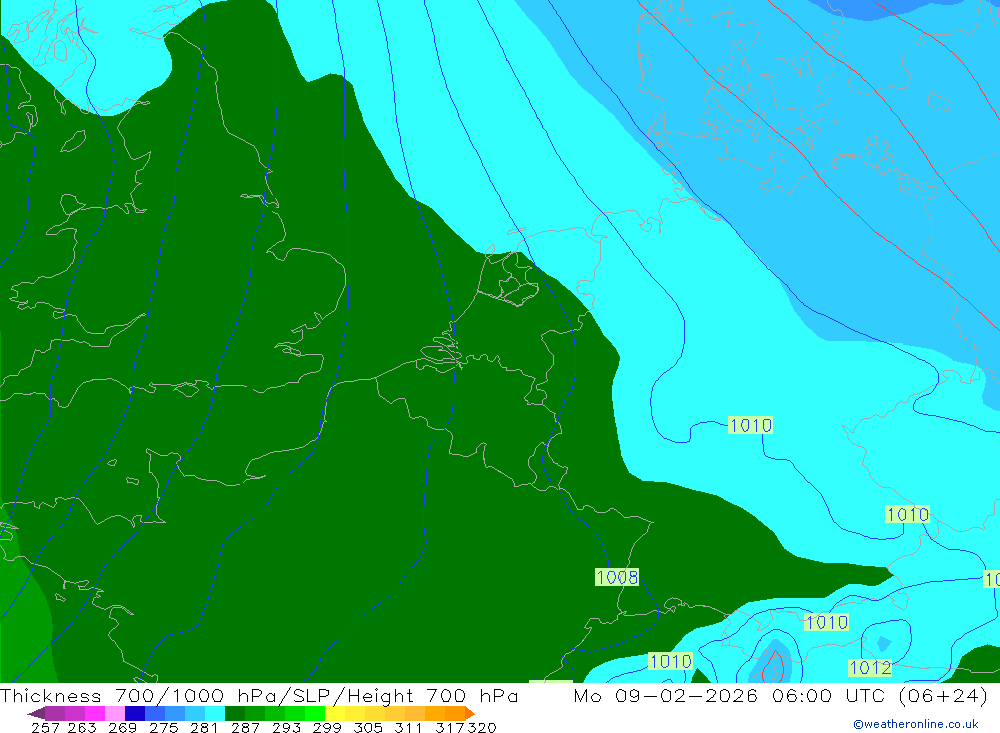Select the dark purple legend swatch above 257

54,713
